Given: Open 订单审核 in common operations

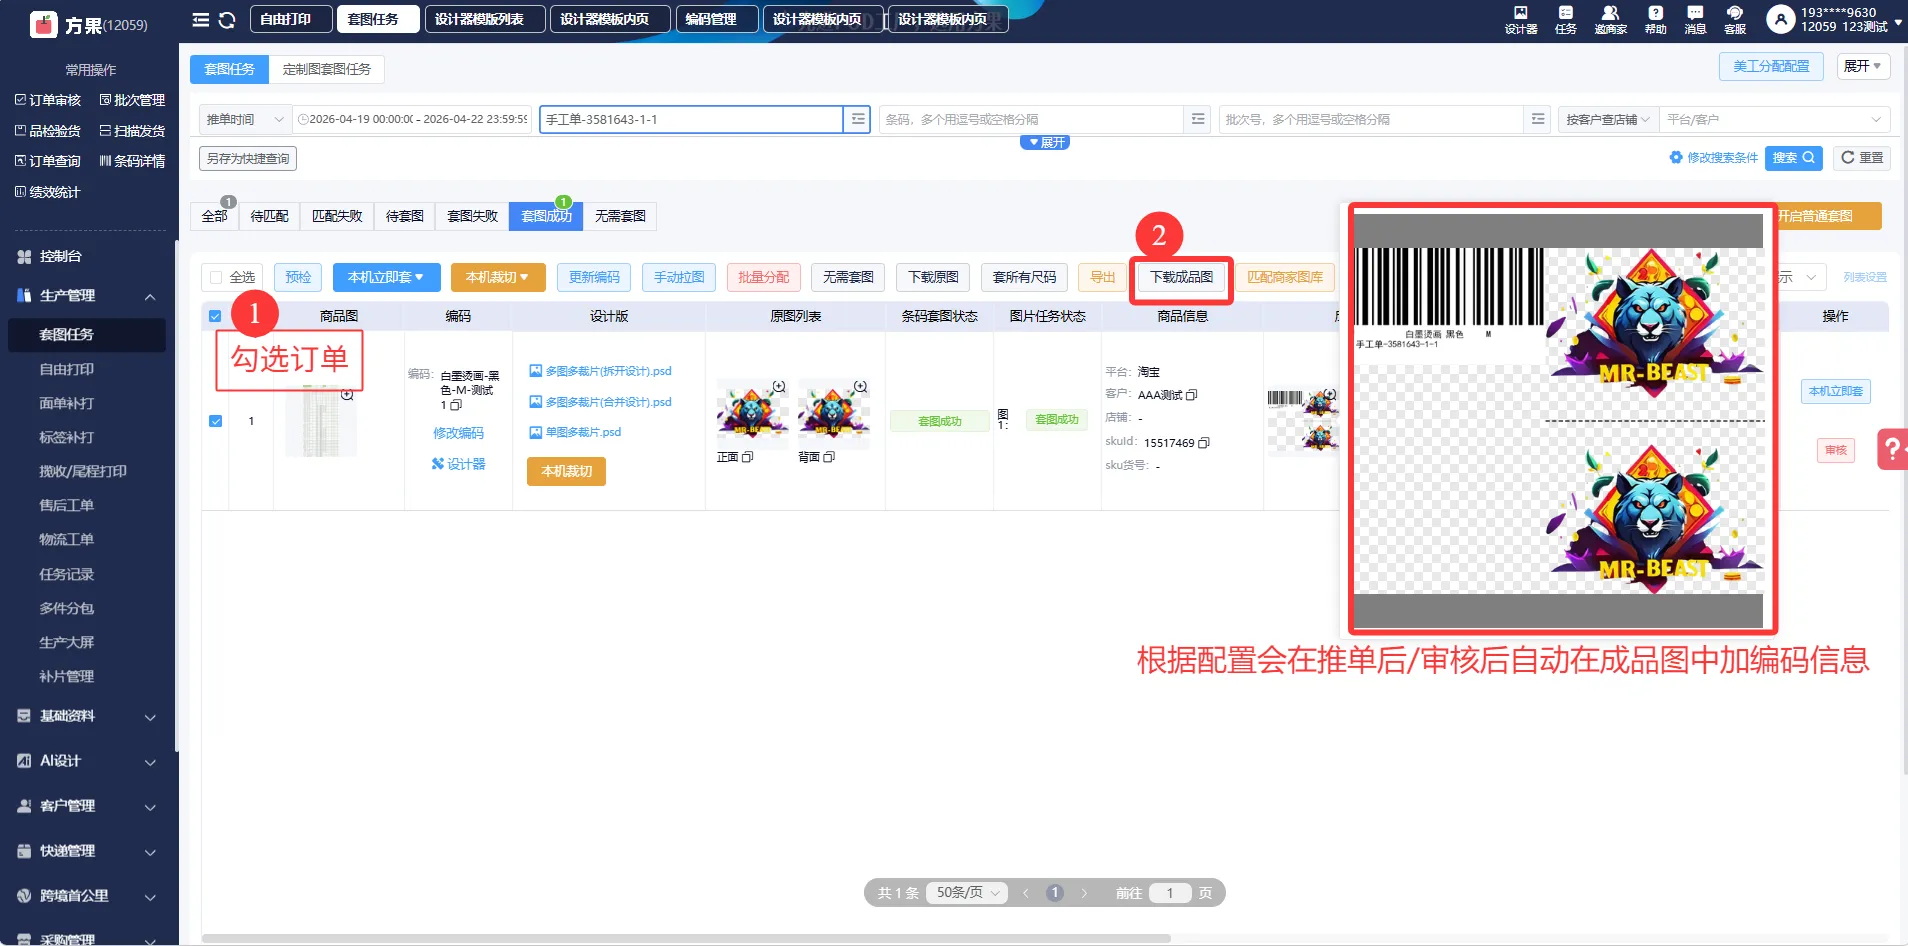Looking at the screenshot, I should tap(48, 100).
